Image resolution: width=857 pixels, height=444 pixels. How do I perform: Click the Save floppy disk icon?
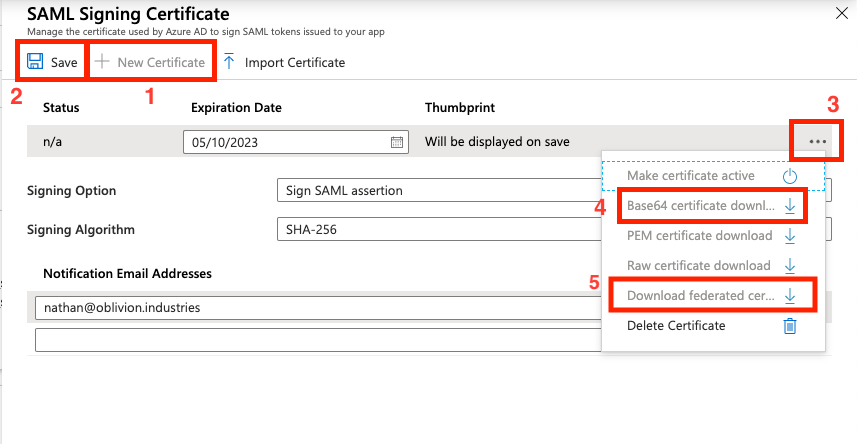pyautogui.click(x=35, y=62)
